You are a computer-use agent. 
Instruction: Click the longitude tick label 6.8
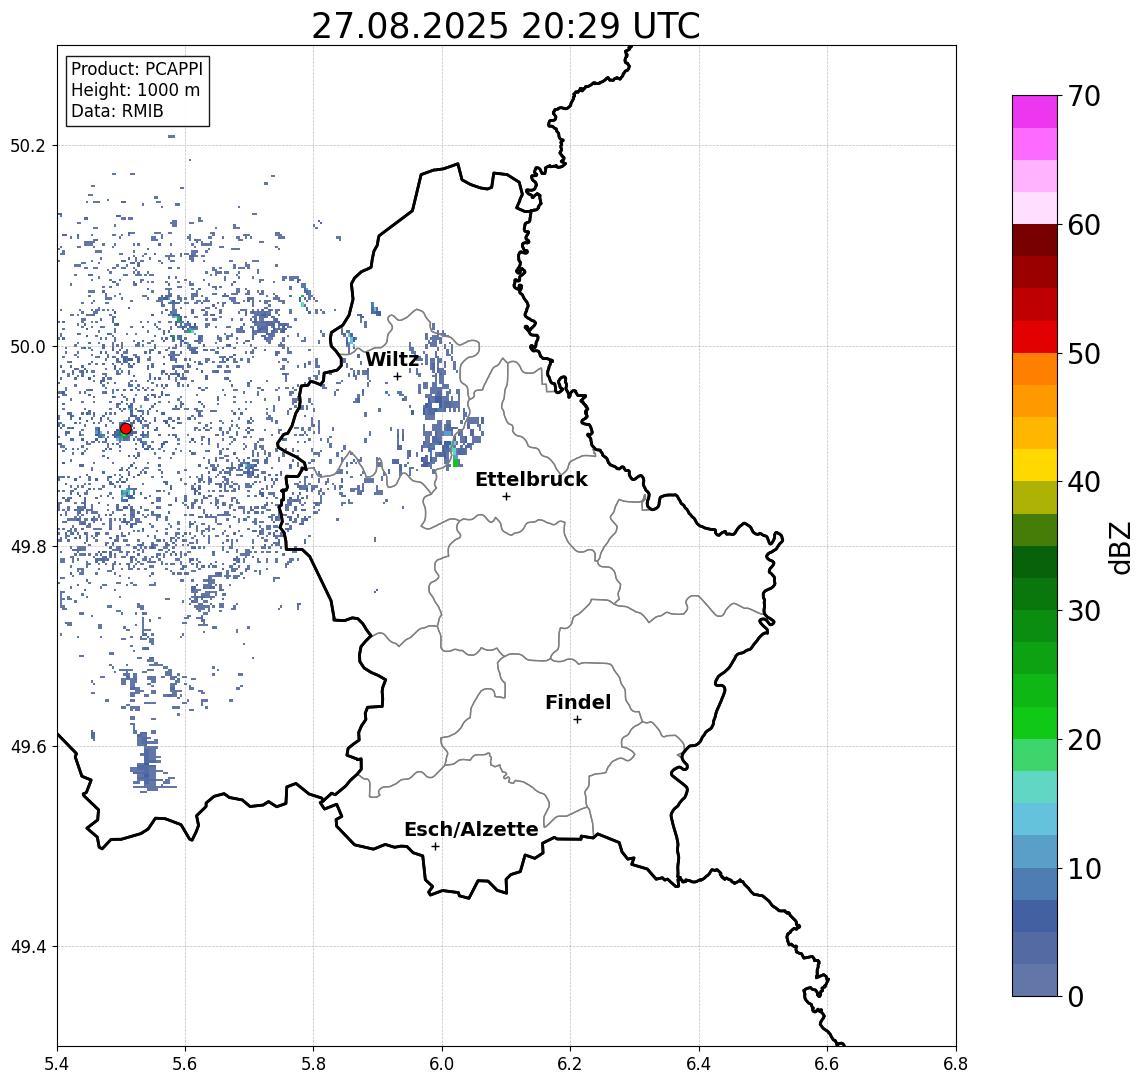(x=955, y=1064)
